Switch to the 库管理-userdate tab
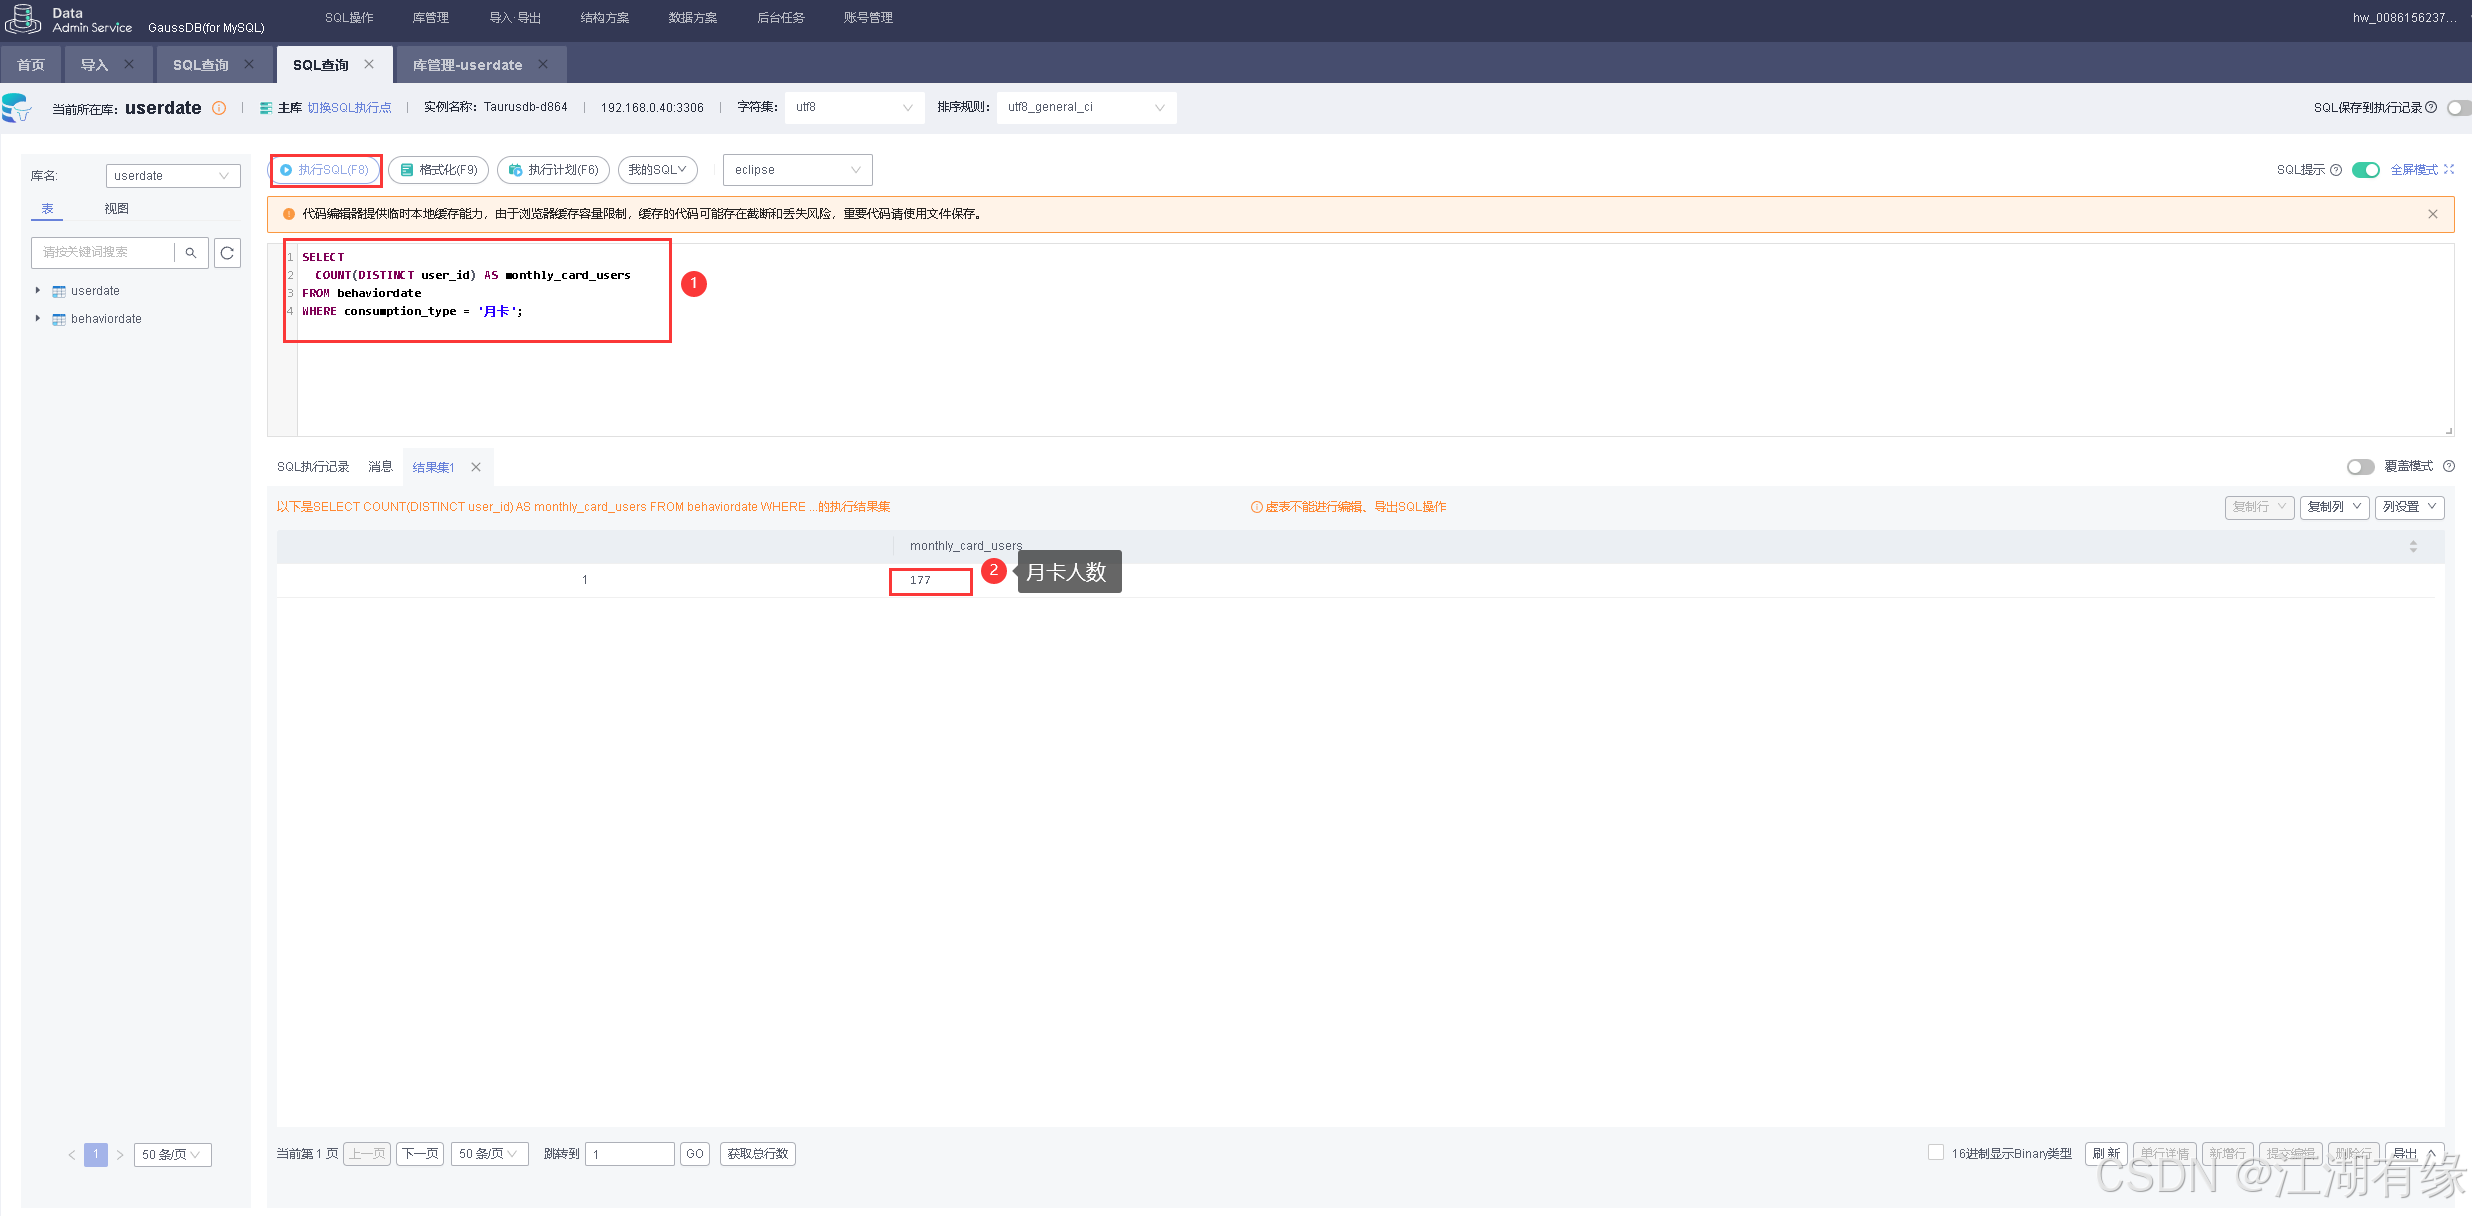This screenshot has width=2472, height=1216. (x=467, y=65)
